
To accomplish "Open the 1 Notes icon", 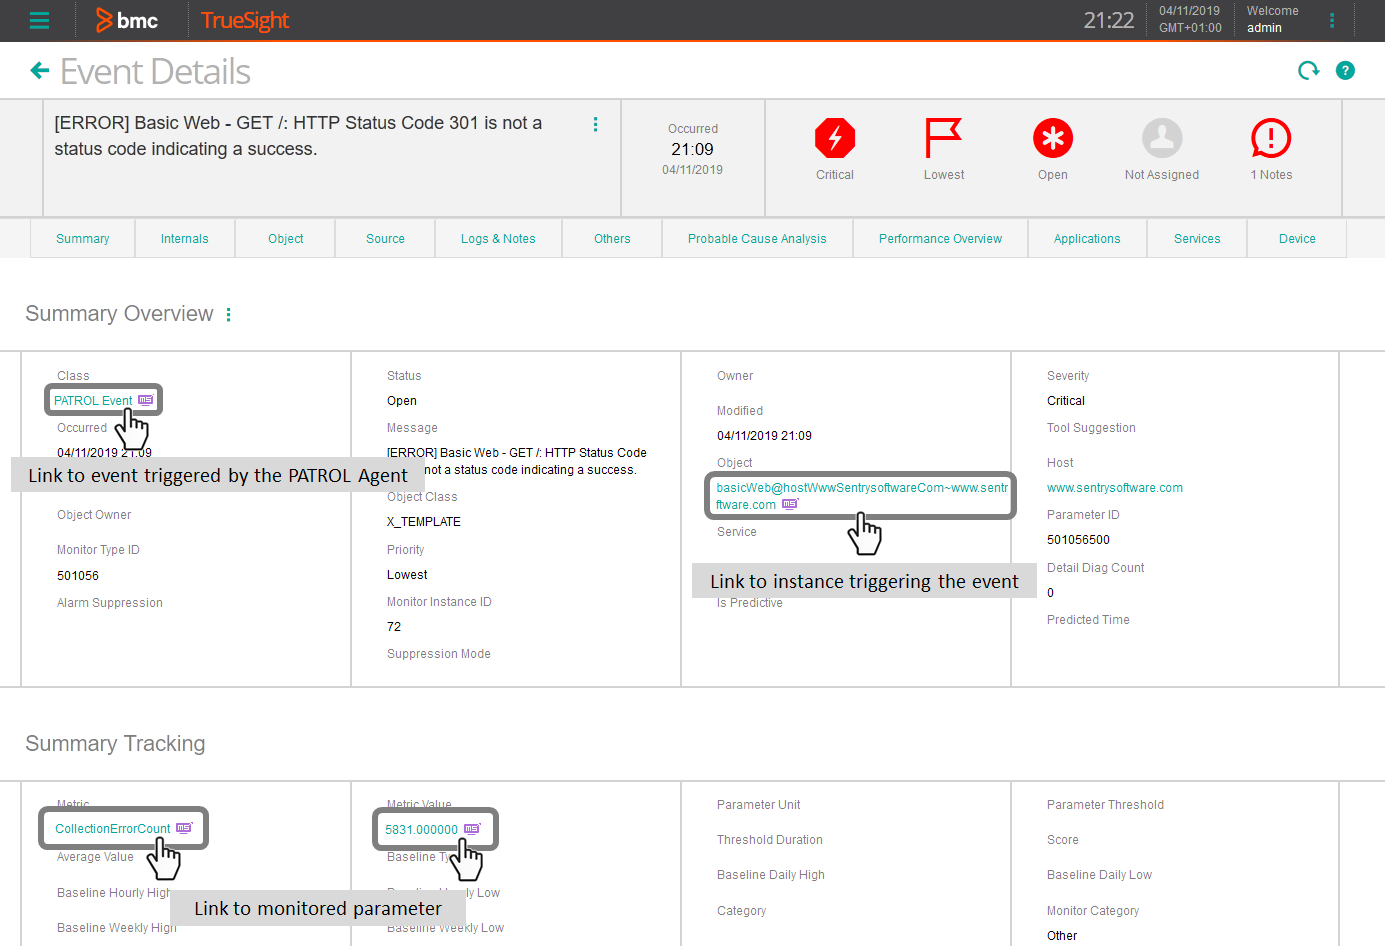I will [x=1270, y=139].
